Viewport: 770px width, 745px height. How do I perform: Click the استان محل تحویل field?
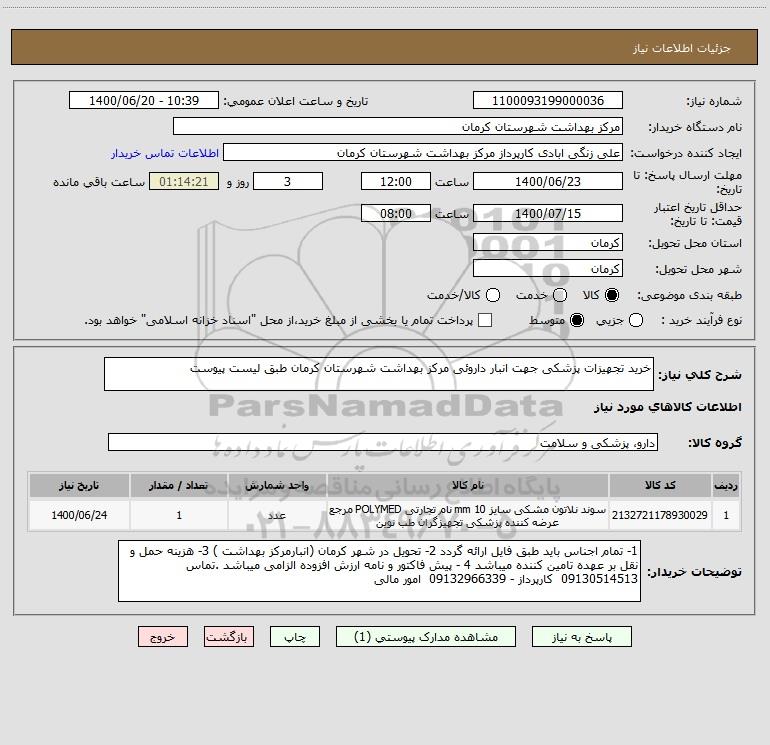pyautogui.click(x=548, y=243)
